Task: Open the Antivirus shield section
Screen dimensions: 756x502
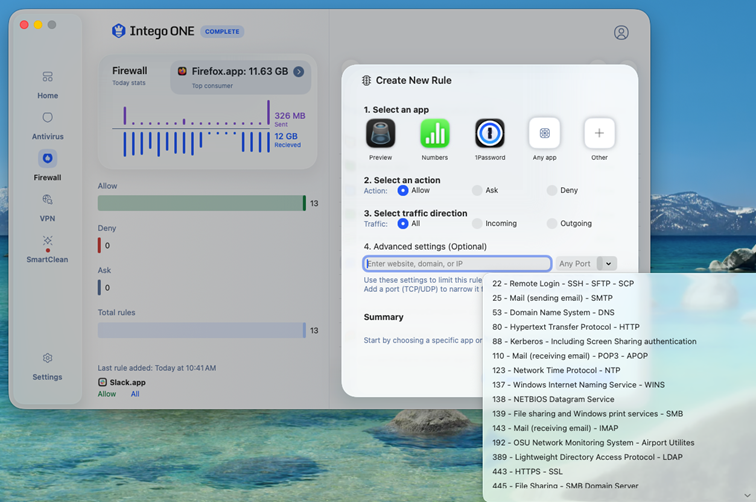Action: (x=47, y=125)
